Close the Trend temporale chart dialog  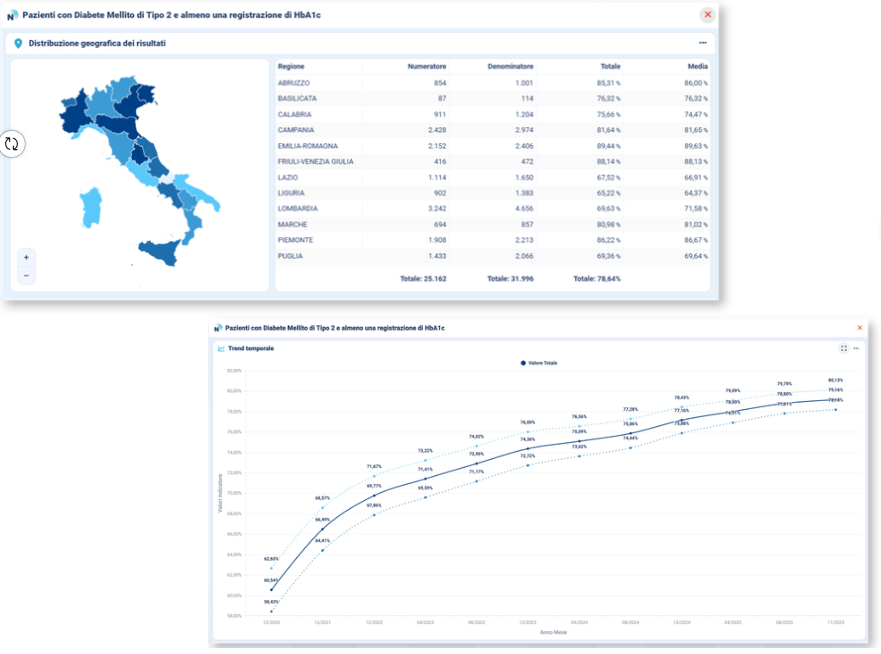[x=859, y=328]
